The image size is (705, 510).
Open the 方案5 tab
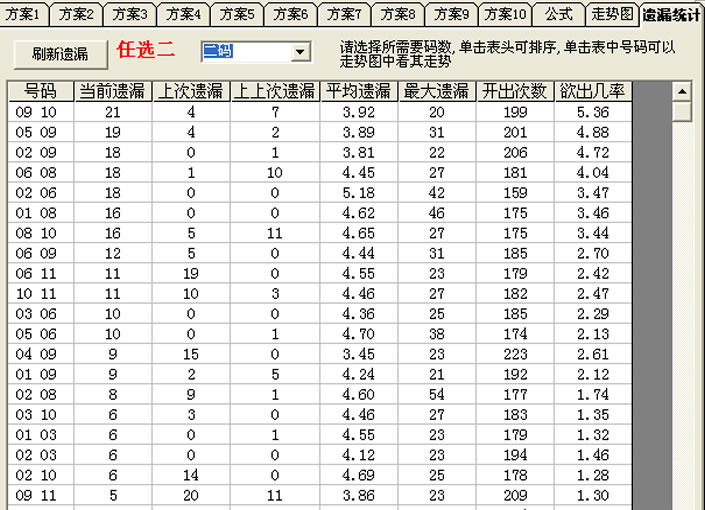pyautogui.click(x=237, y=14)
